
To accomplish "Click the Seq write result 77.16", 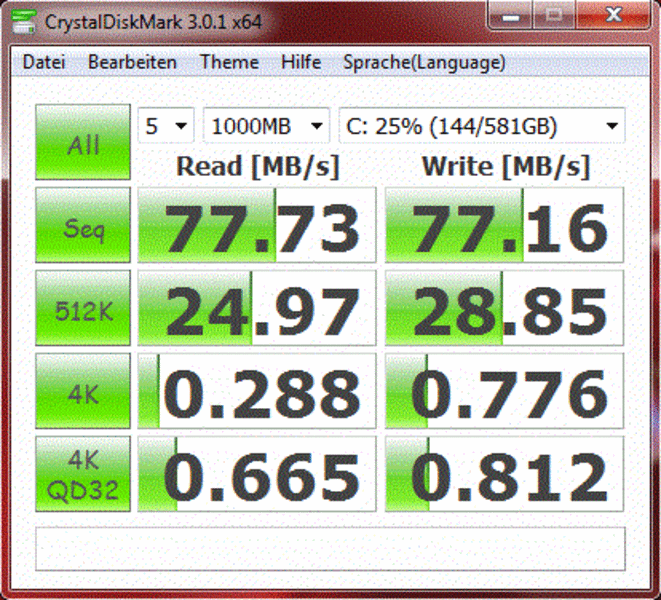I will point(505,225).
